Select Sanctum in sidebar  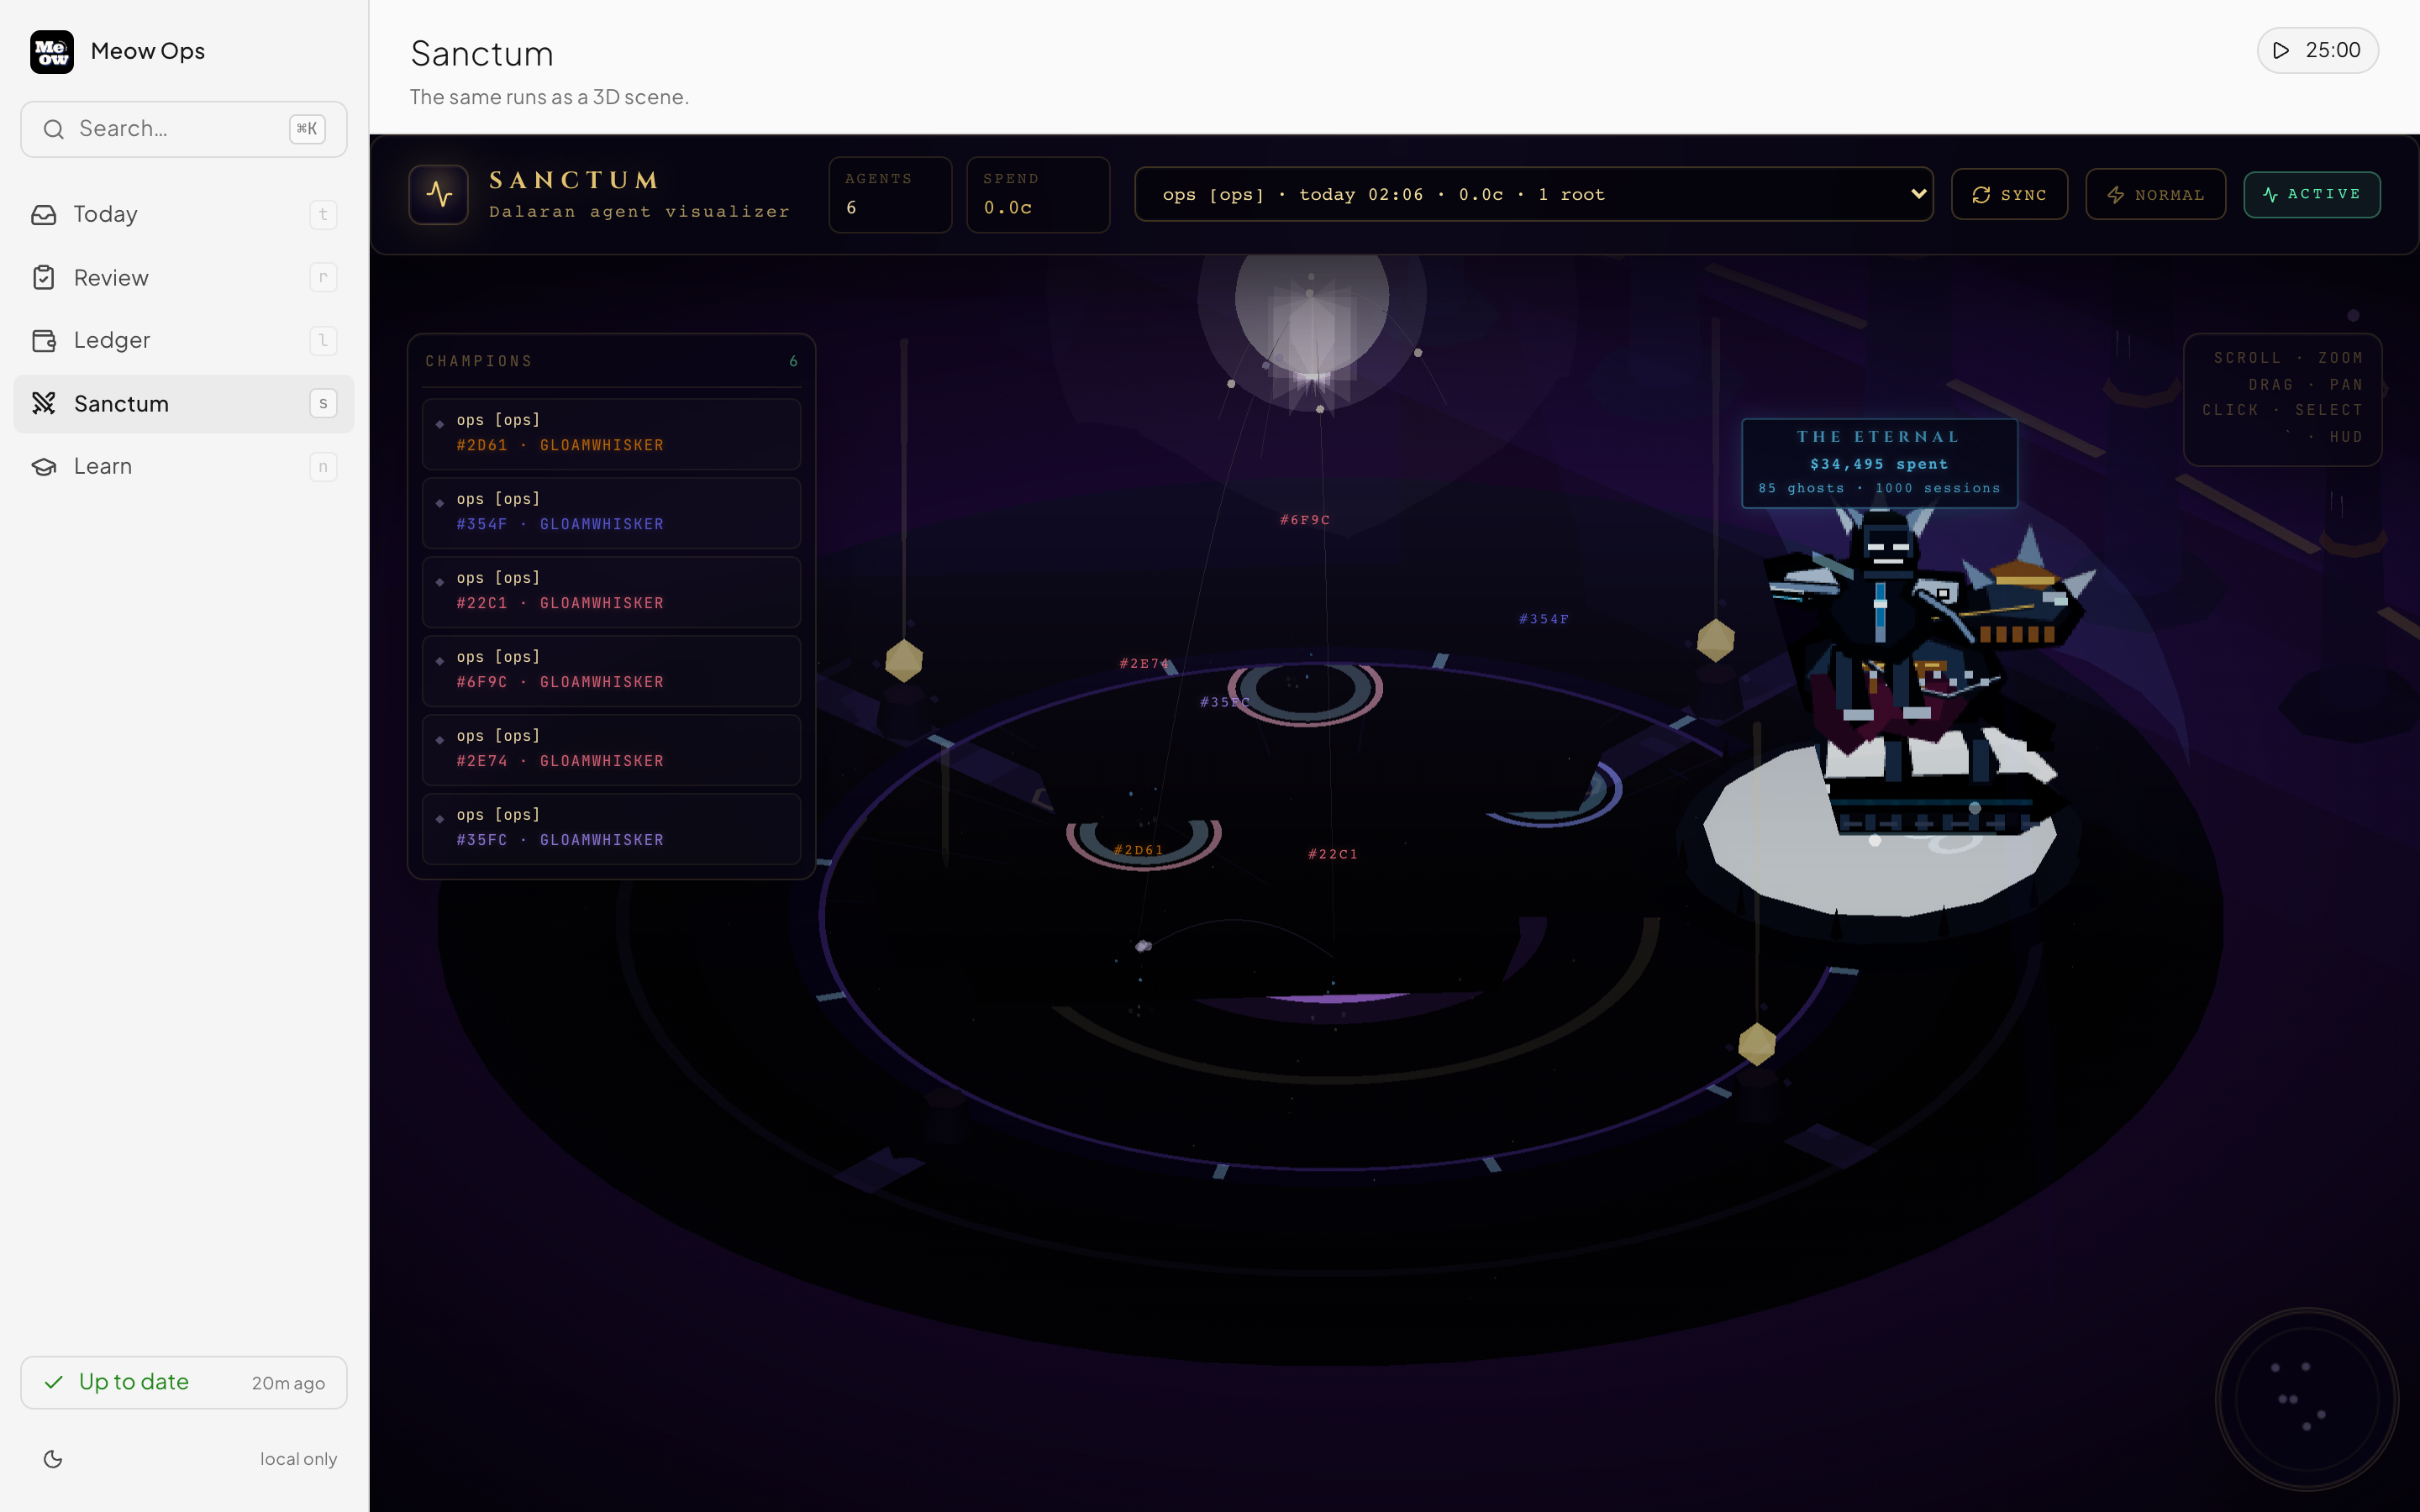point(184,403)
